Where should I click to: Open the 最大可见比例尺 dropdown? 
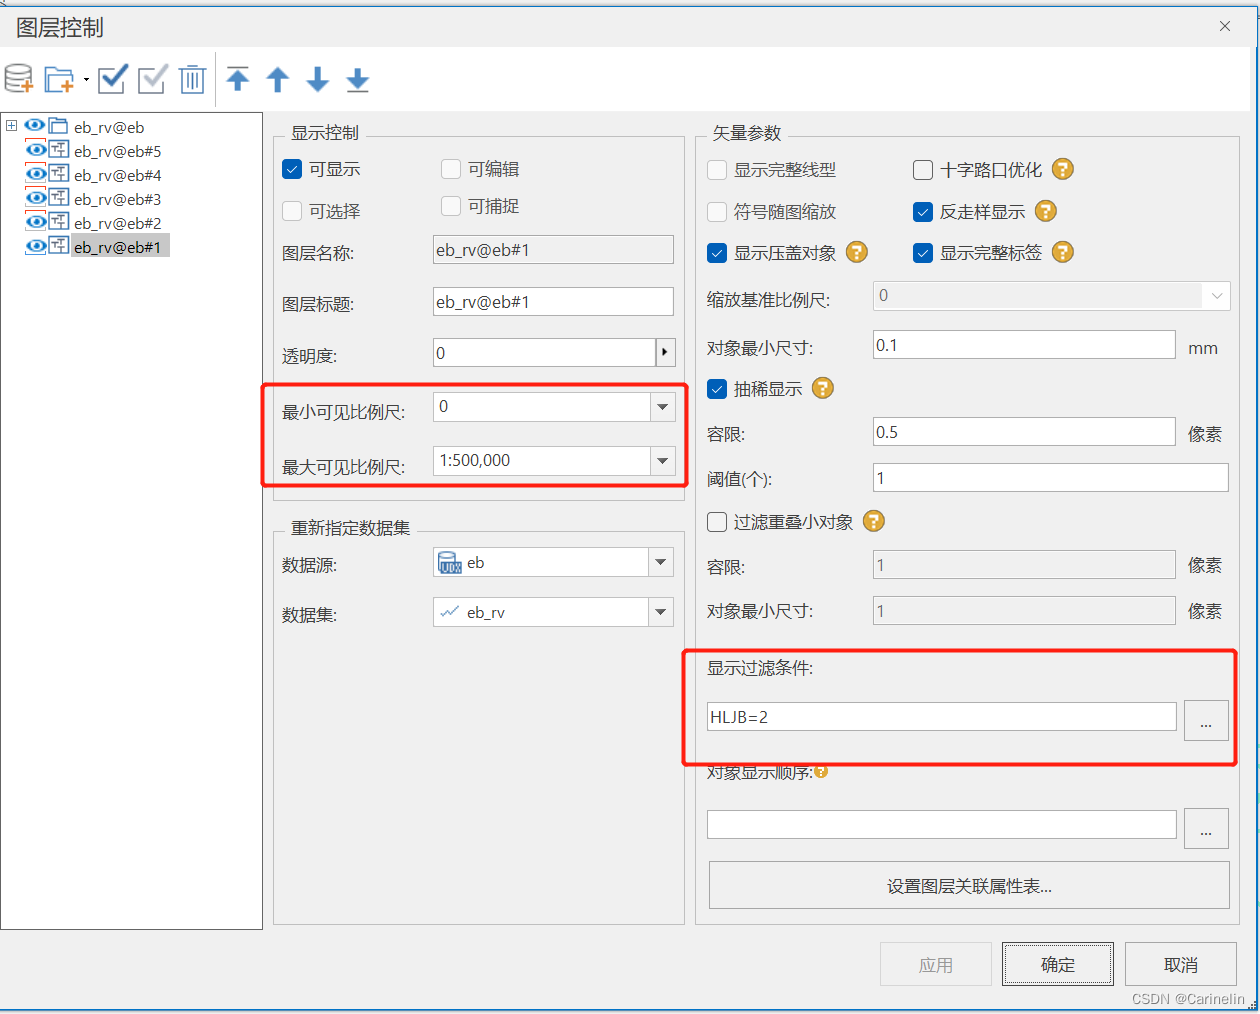click(662, 460)
